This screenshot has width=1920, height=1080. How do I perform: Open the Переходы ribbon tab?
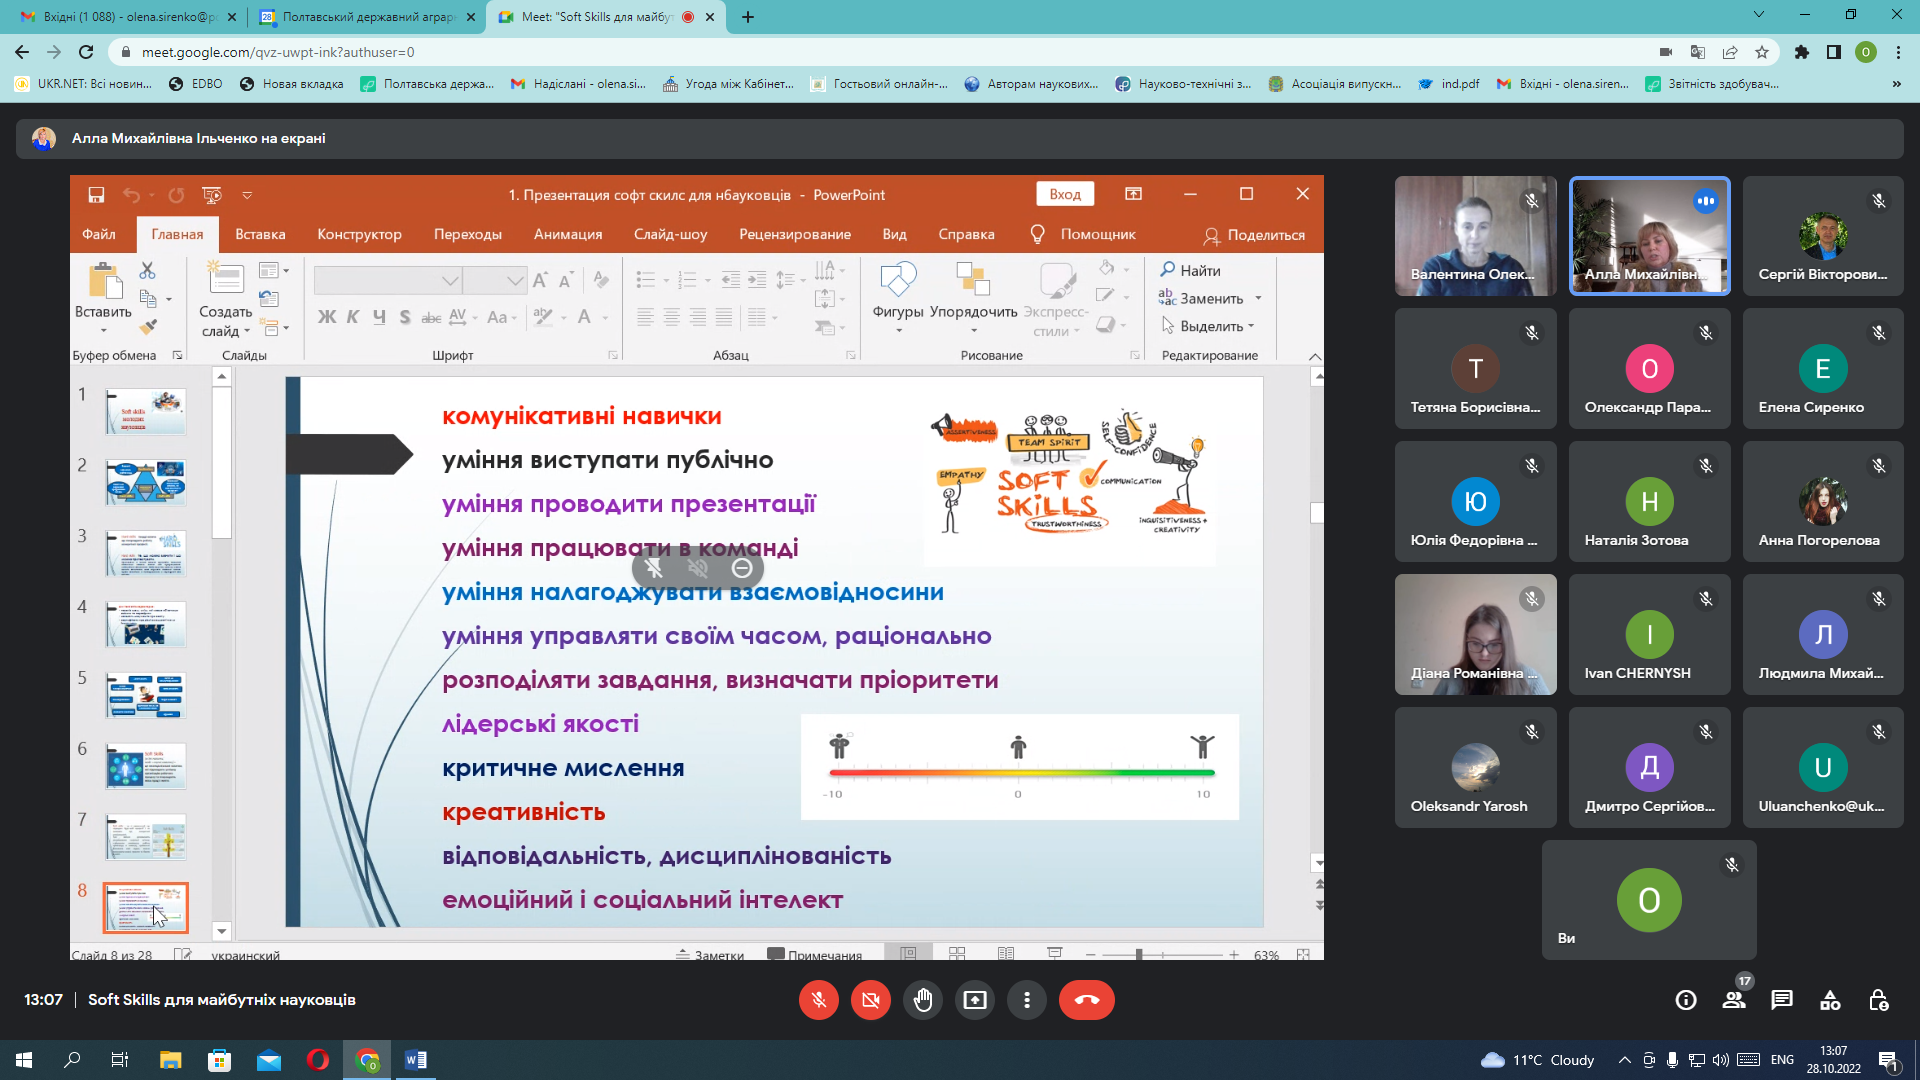click(x=468, y=234)
